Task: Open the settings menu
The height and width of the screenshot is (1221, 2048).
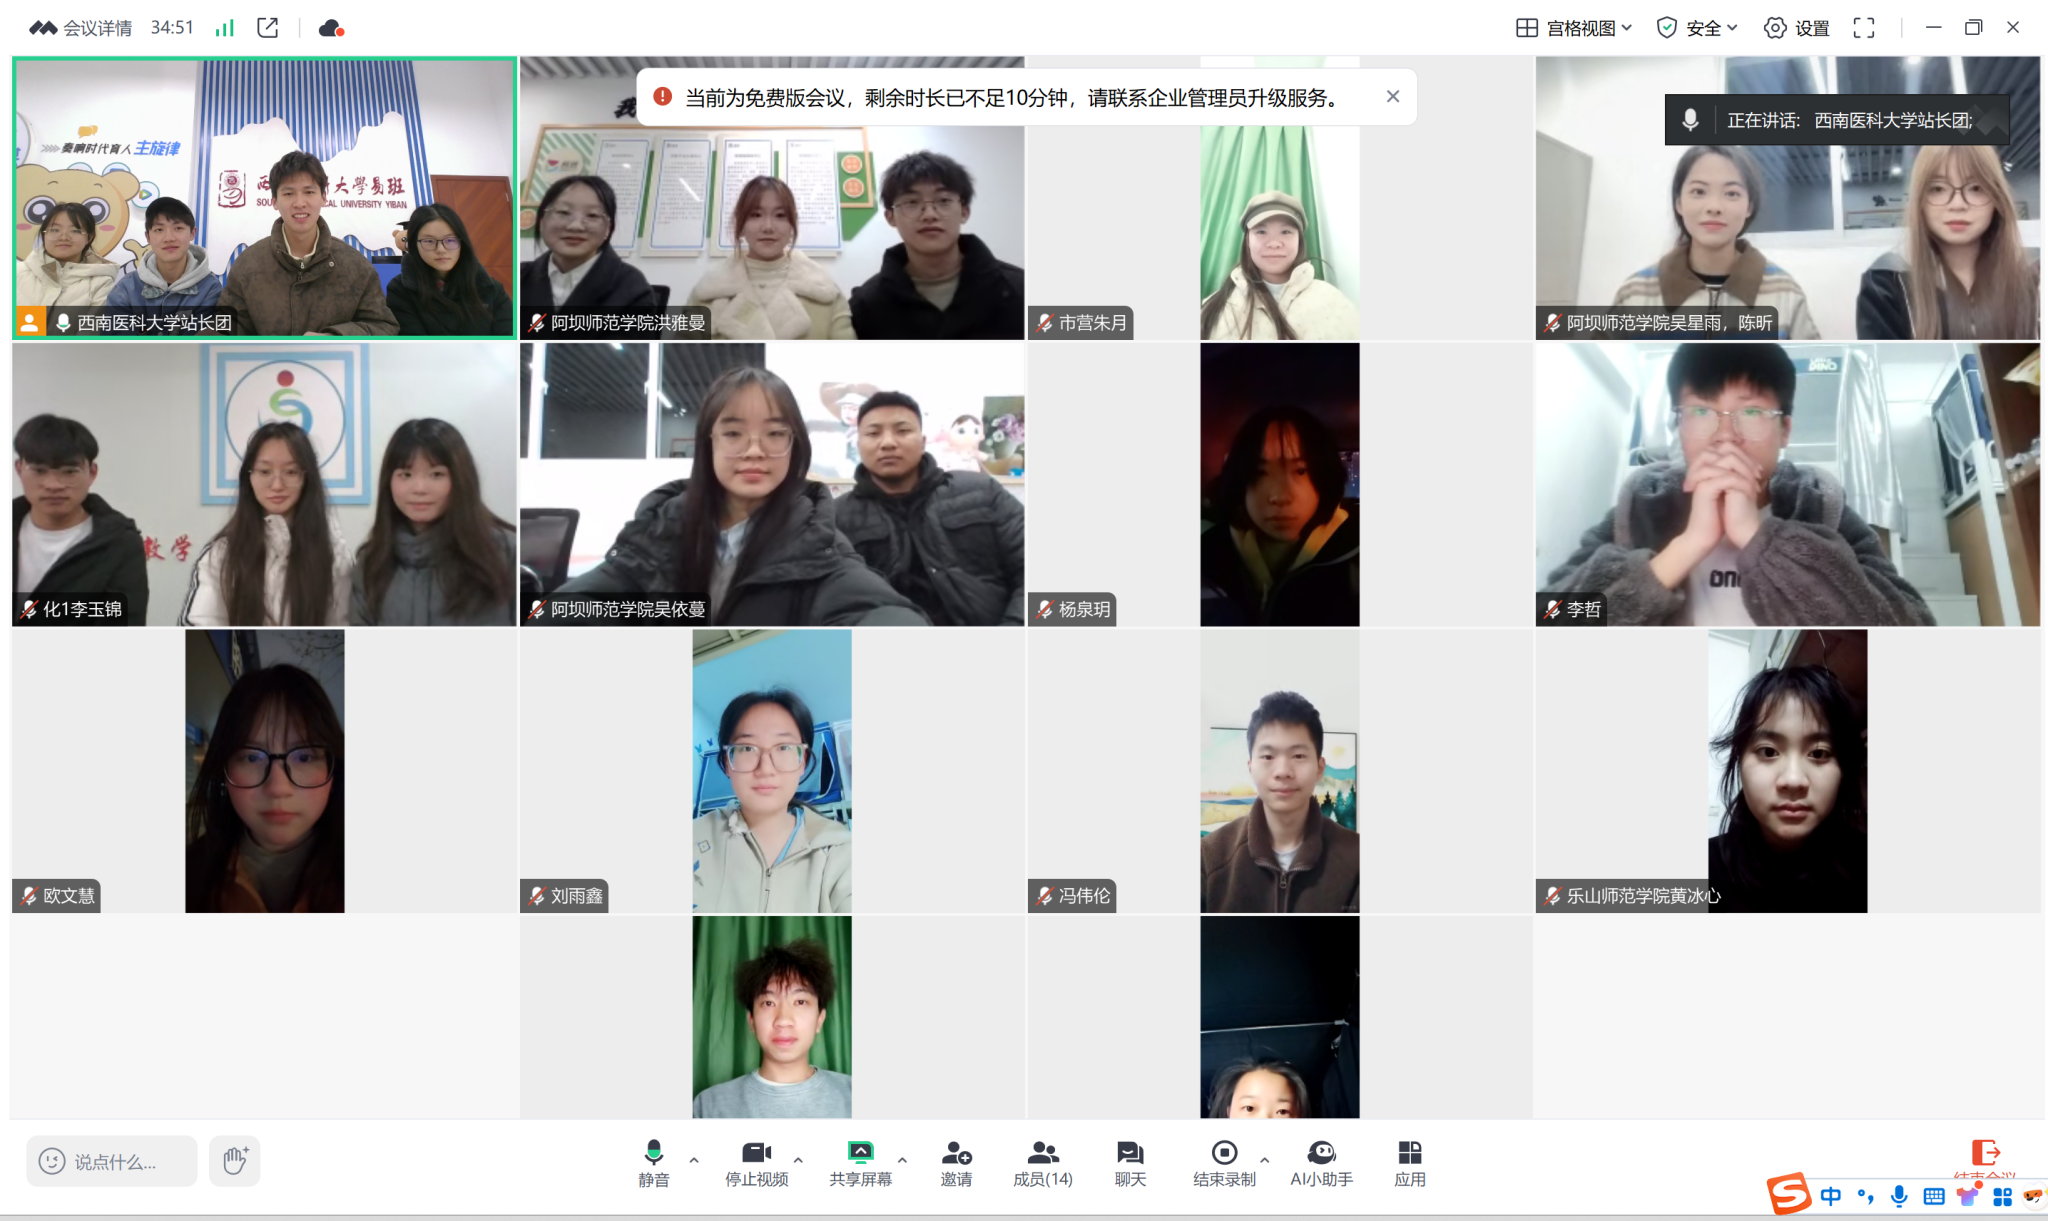Action: pyautogui.click(x=1797, y=28)
